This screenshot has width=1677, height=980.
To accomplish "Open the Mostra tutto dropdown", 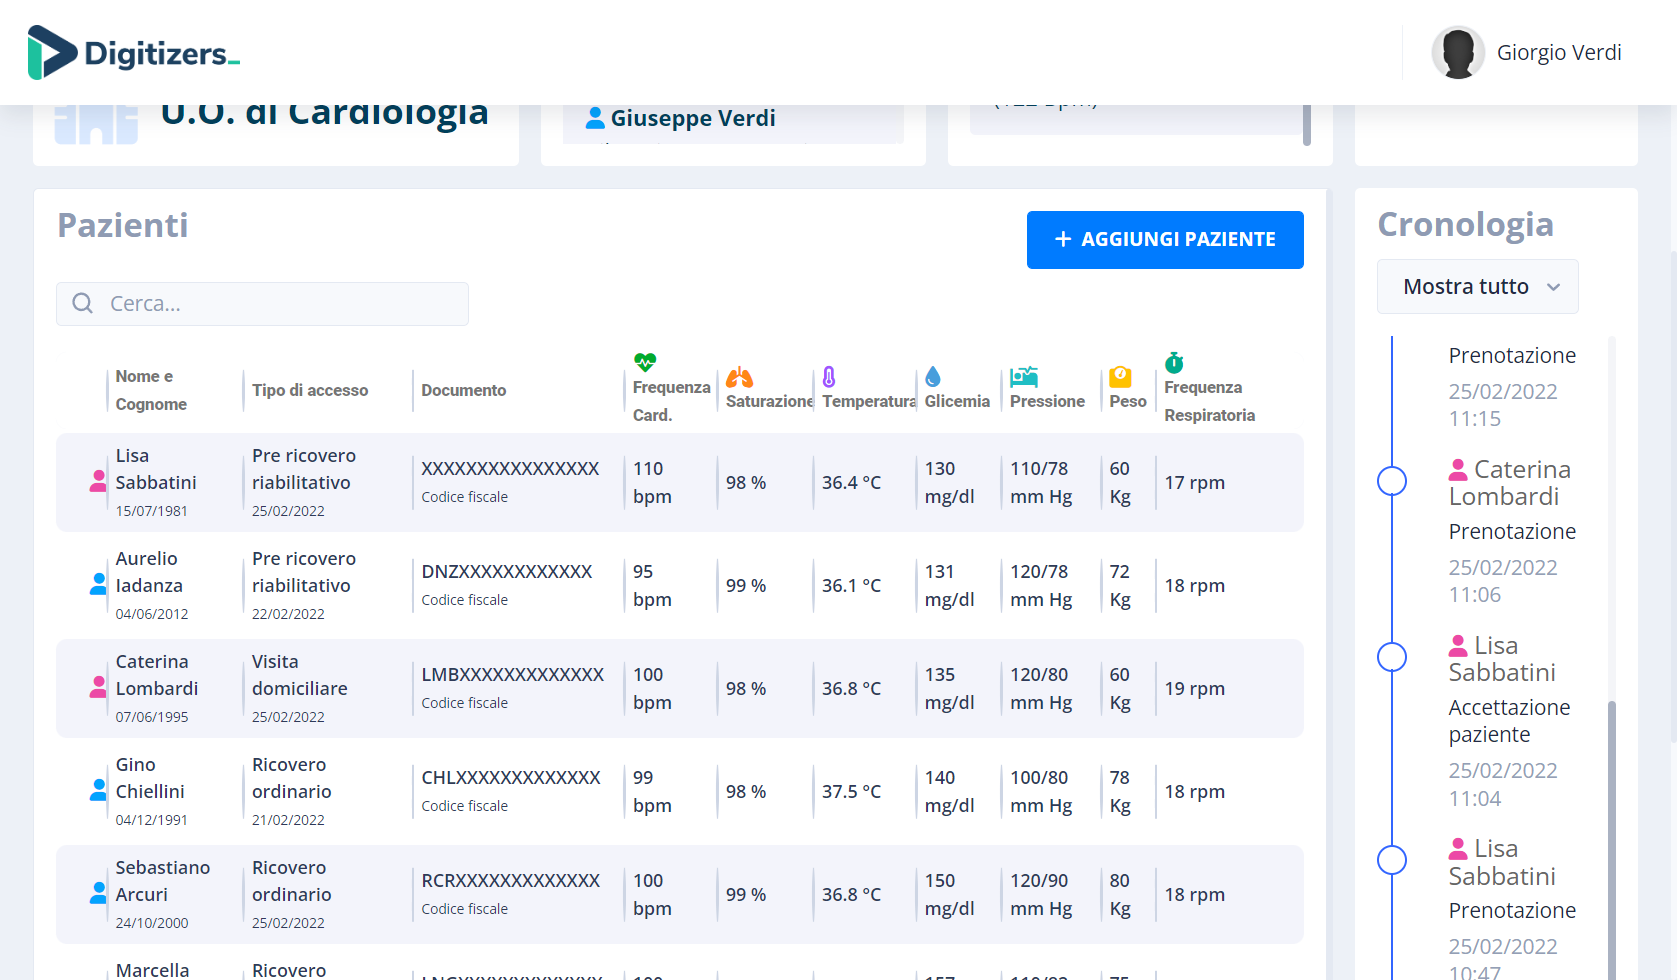I will (x=1478, y=287).
